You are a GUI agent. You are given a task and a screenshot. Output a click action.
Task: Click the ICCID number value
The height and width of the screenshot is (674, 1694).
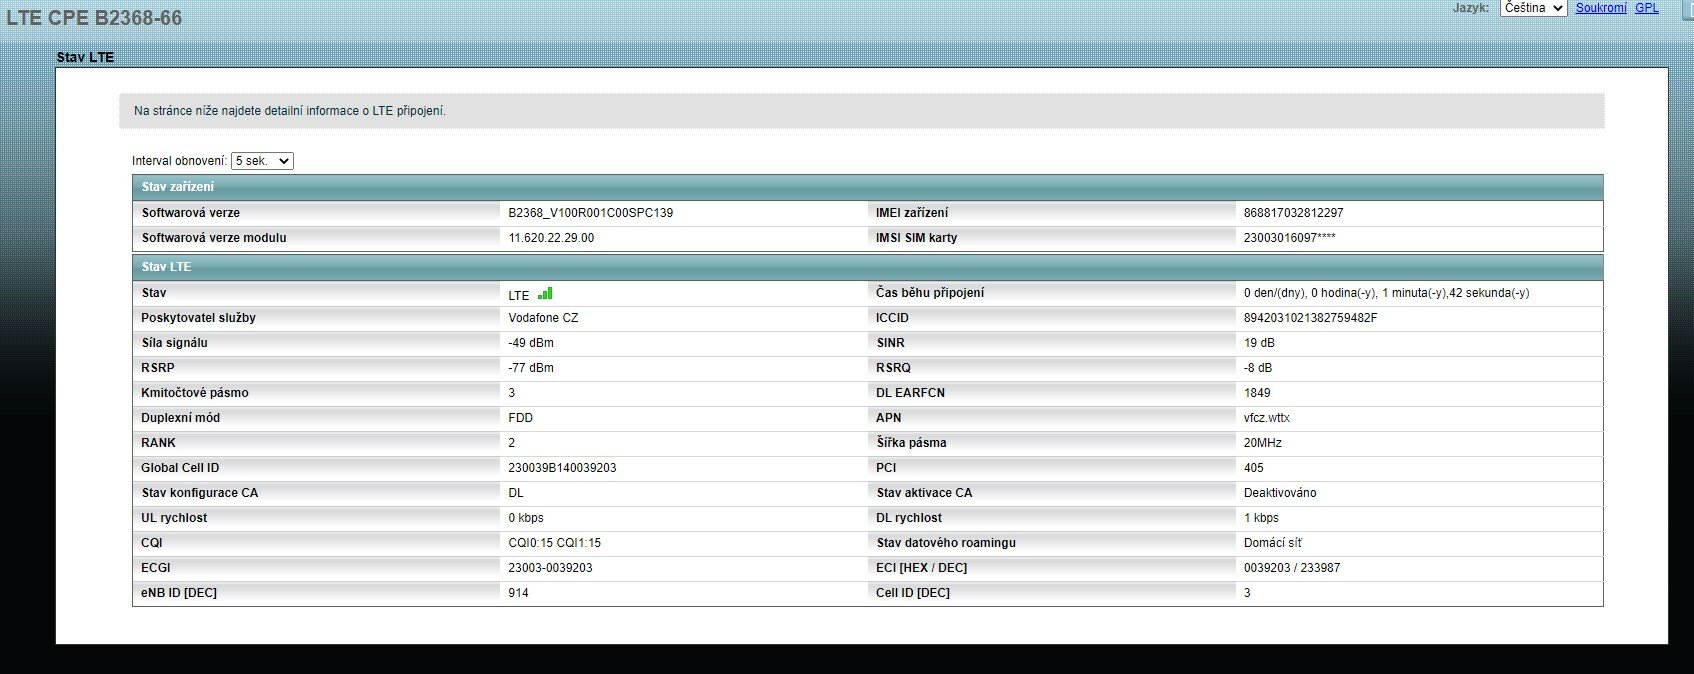(1310, 318)
